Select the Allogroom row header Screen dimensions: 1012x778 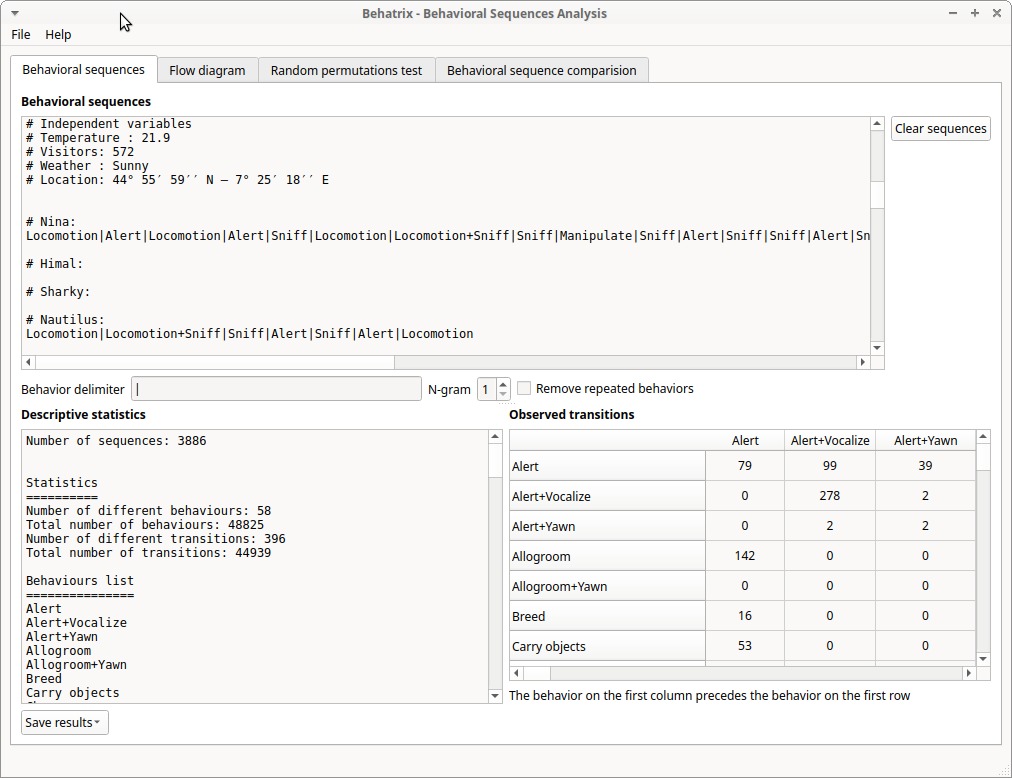pos(607,556)
